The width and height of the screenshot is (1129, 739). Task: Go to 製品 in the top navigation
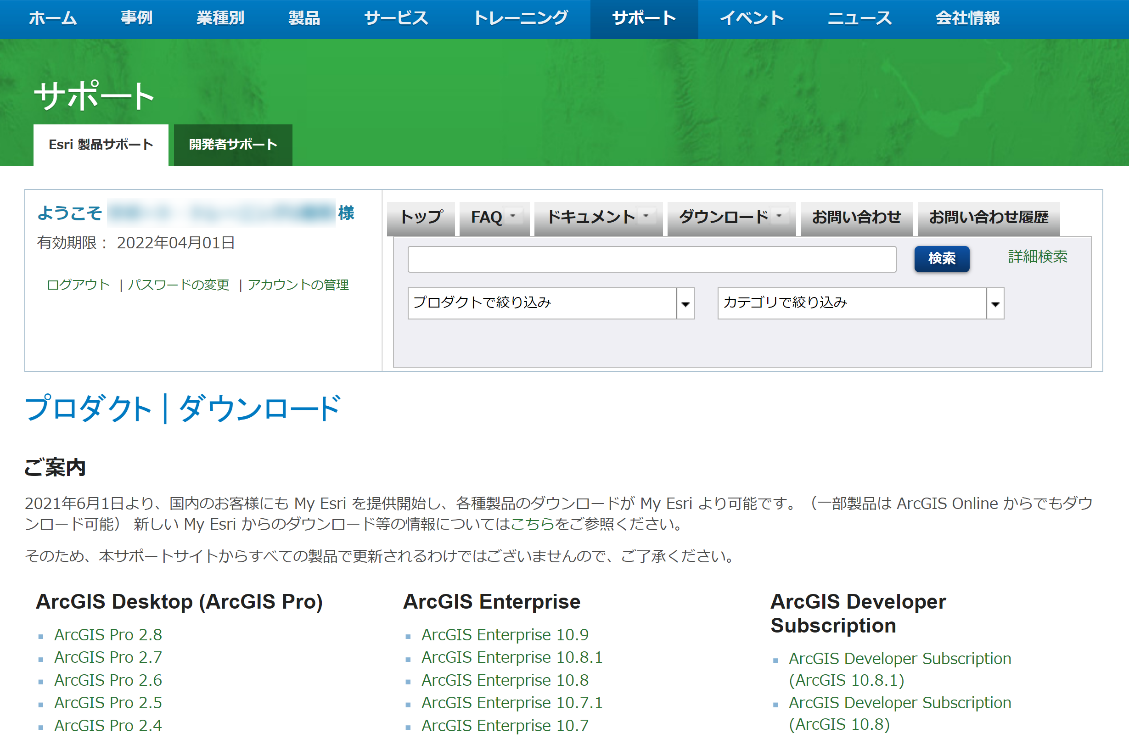(x=304, y=18)
